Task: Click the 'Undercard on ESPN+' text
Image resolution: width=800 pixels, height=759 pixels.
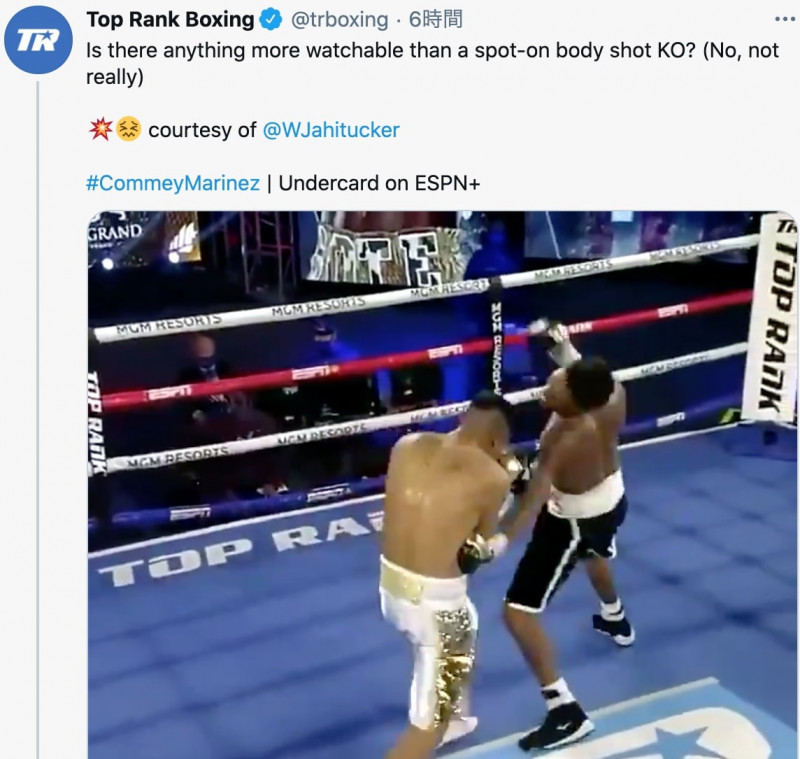Action: point(379,183)
